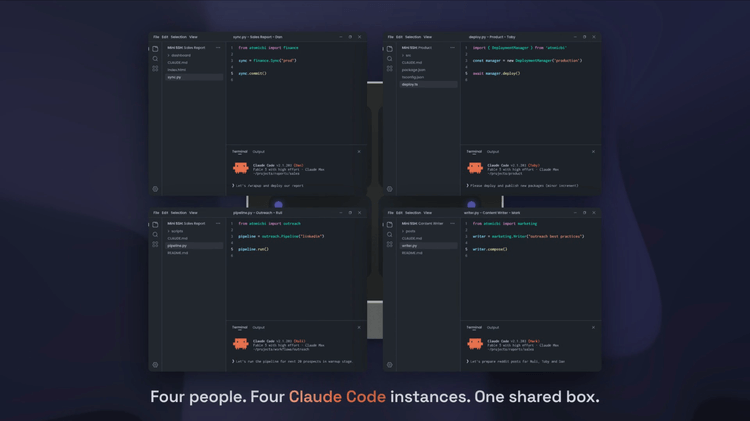Click code line 'sync.commit()' in editor
The height and width of the screenshot is (421, 750).
click(253, 74)
